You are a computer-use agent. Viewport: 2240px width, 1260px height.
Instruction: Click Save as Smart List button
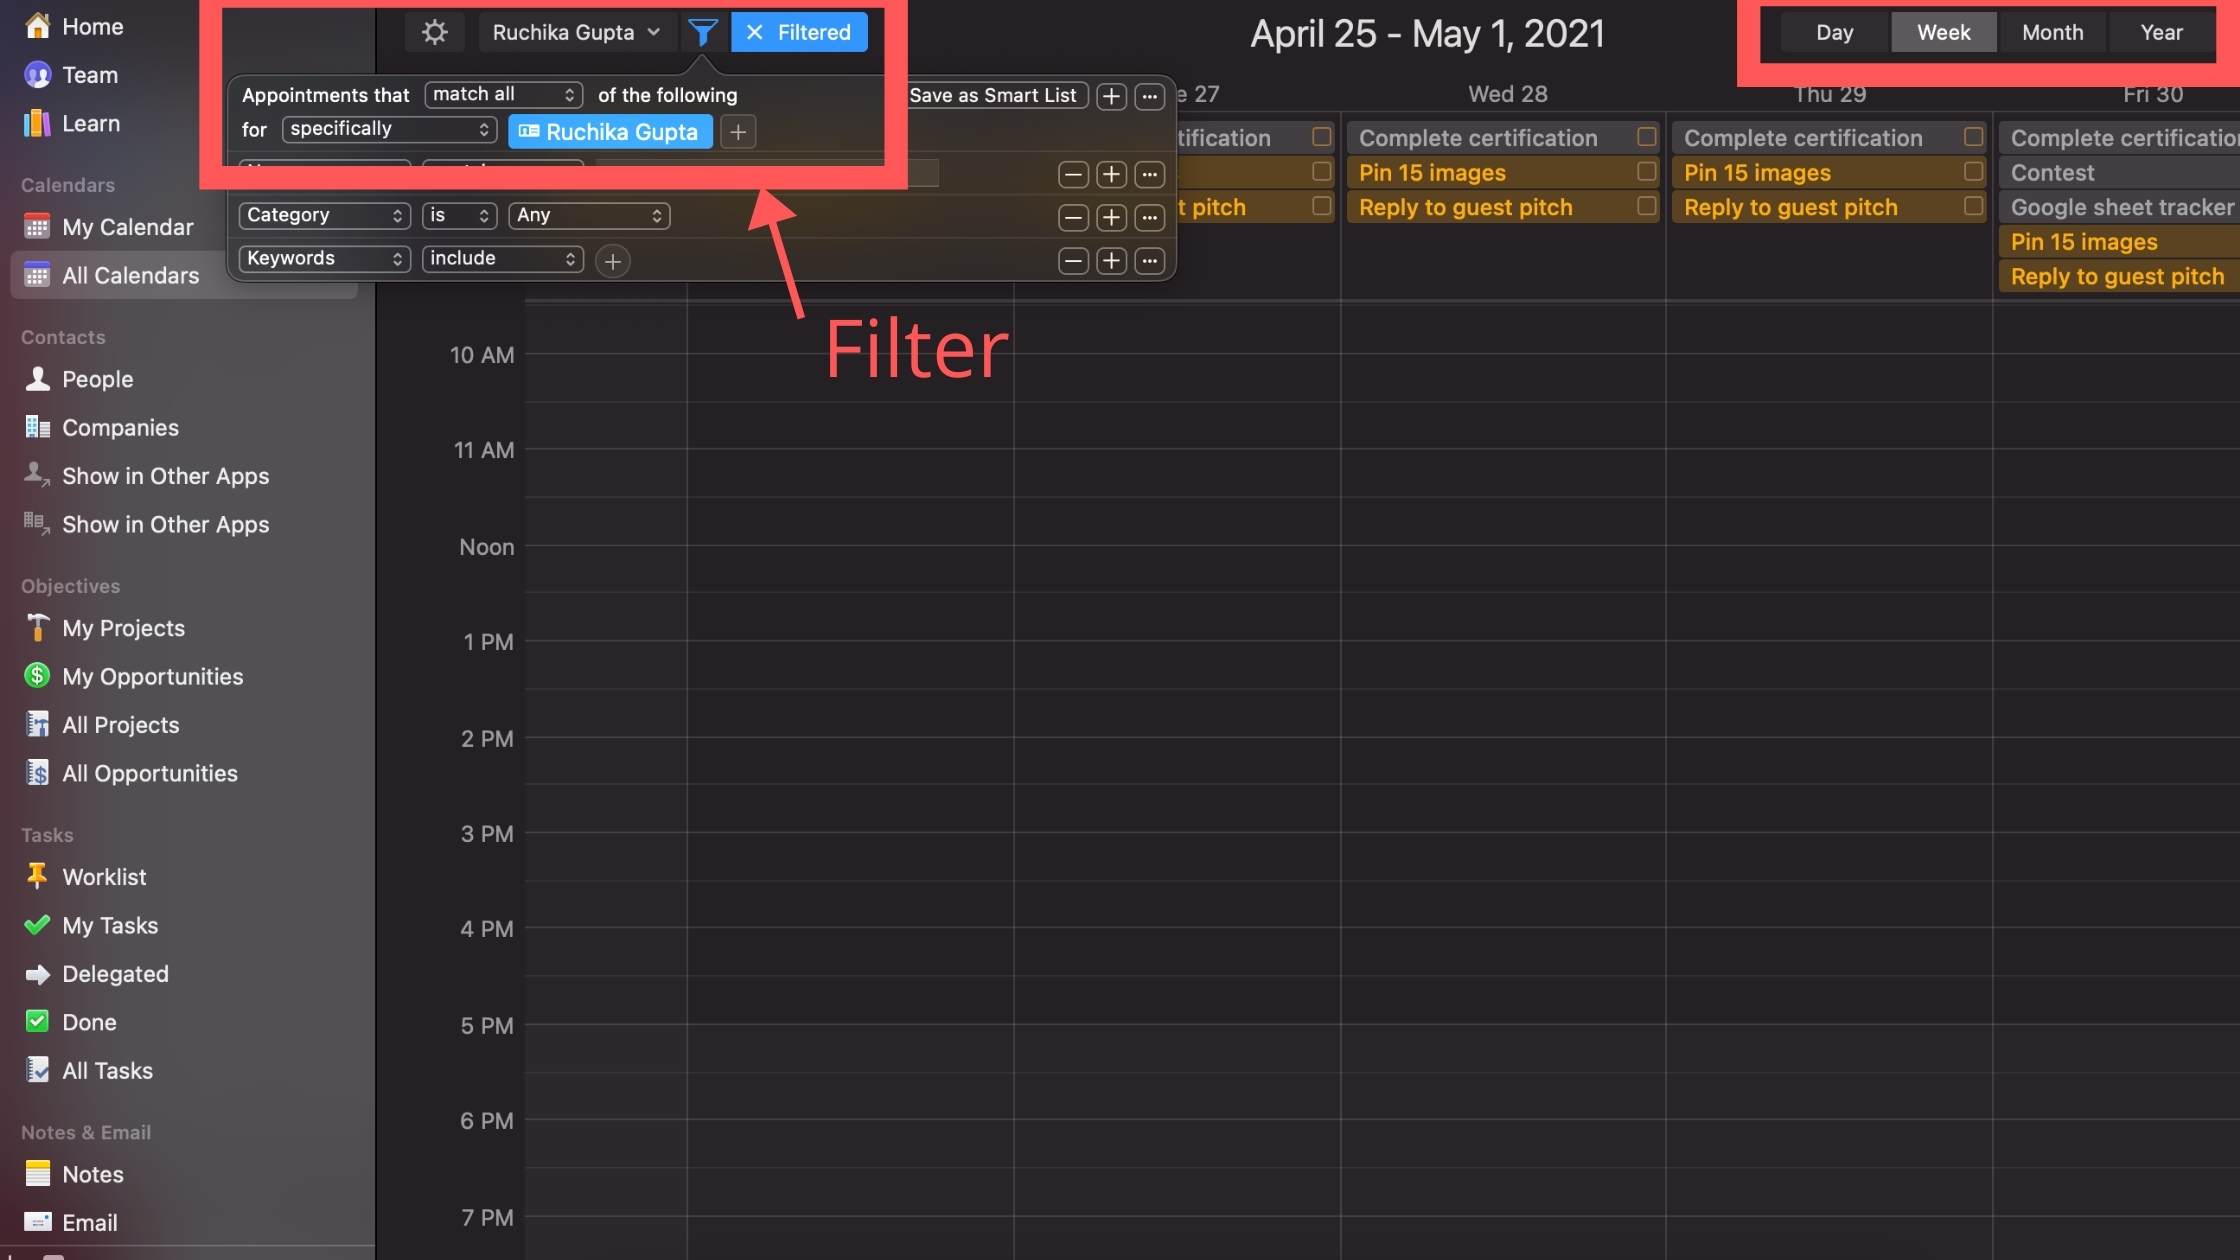click(992, 94)
